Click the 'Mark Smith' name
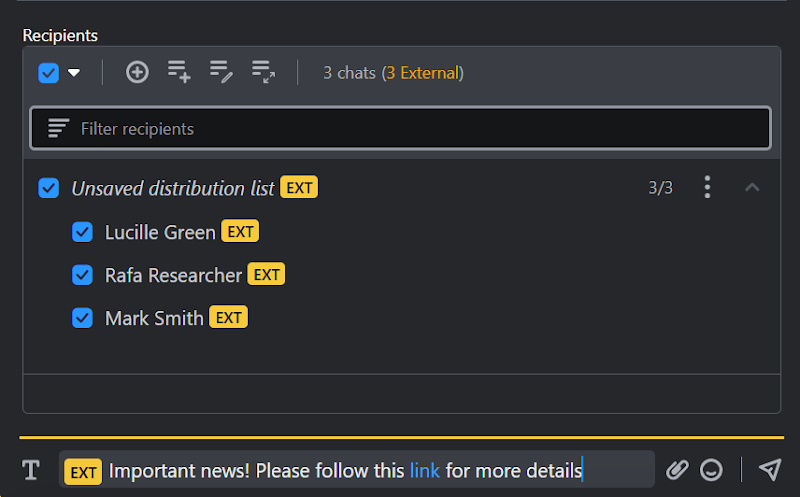 coord(154,318)
